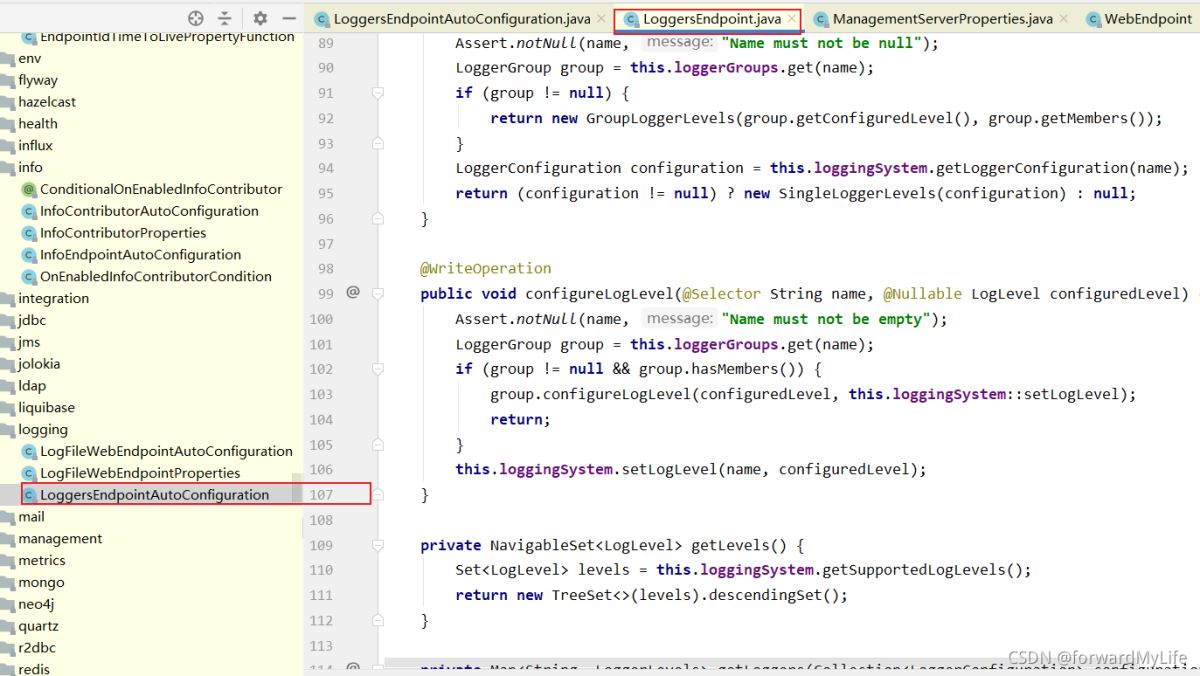The image size is (1200, 676).
Task: Click the file icon on LoggersEndpoint.java tab
Action: [631, 19]
